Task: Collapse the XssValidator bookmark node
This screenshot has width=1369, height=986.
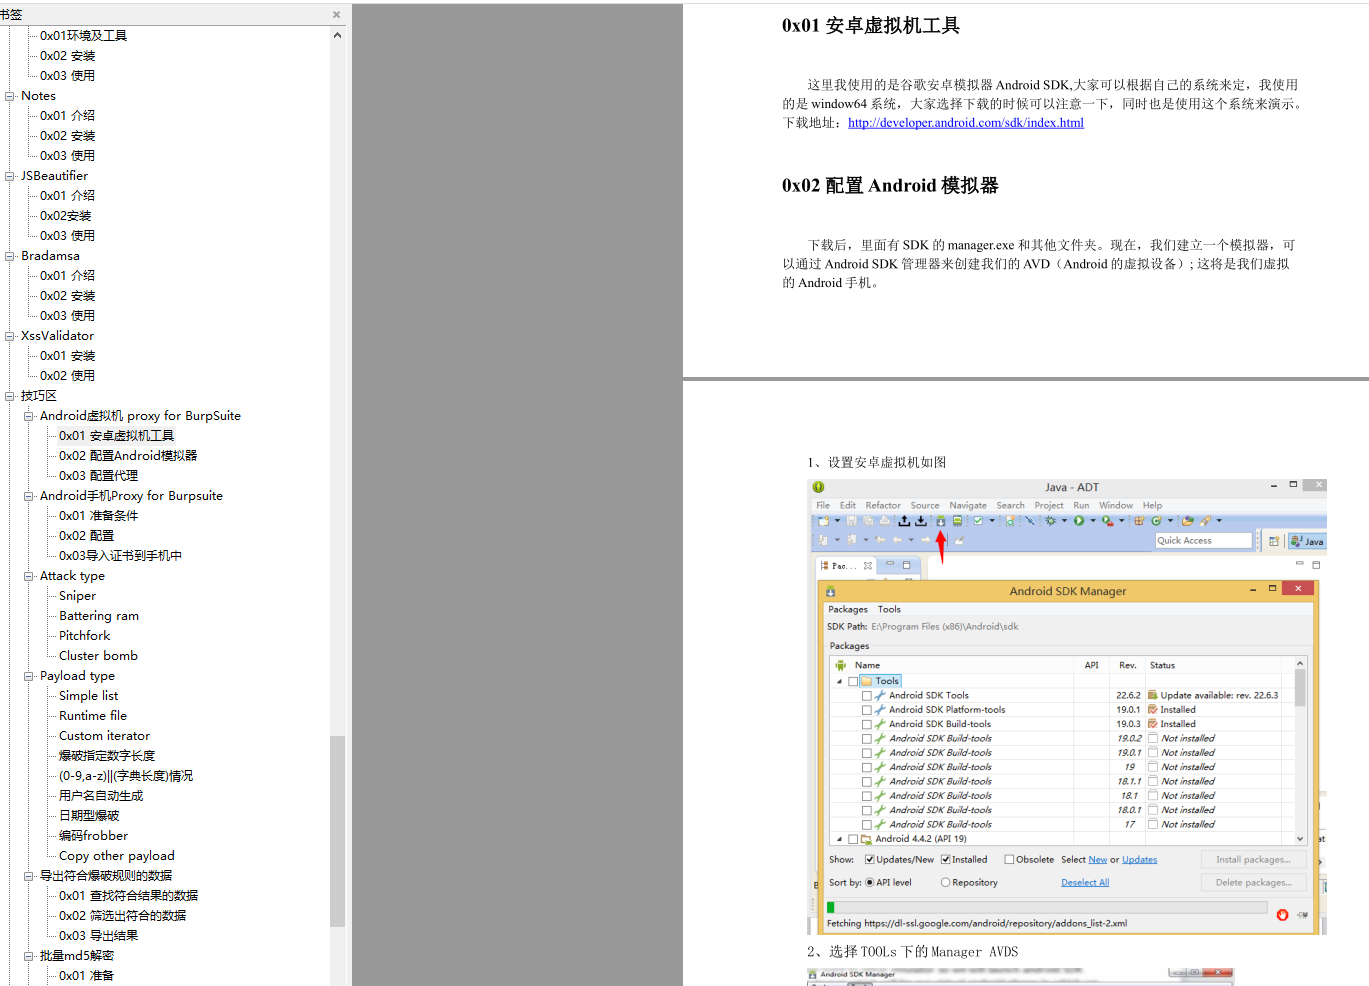Action: [x=10, y=336]
